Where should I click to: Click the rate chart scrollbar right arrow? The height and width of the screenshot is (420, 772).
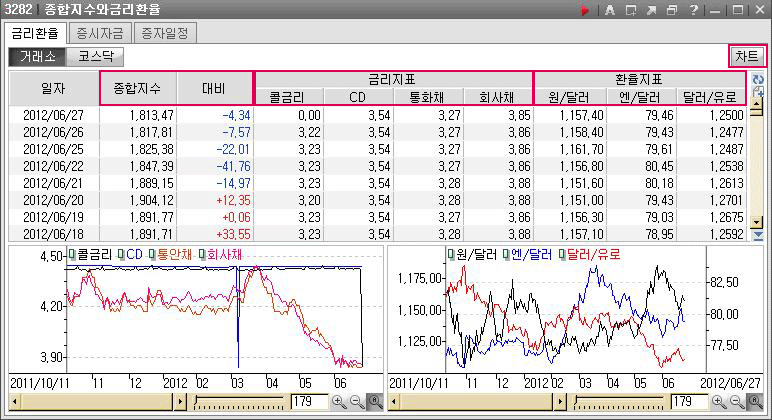tap(180, 402)
